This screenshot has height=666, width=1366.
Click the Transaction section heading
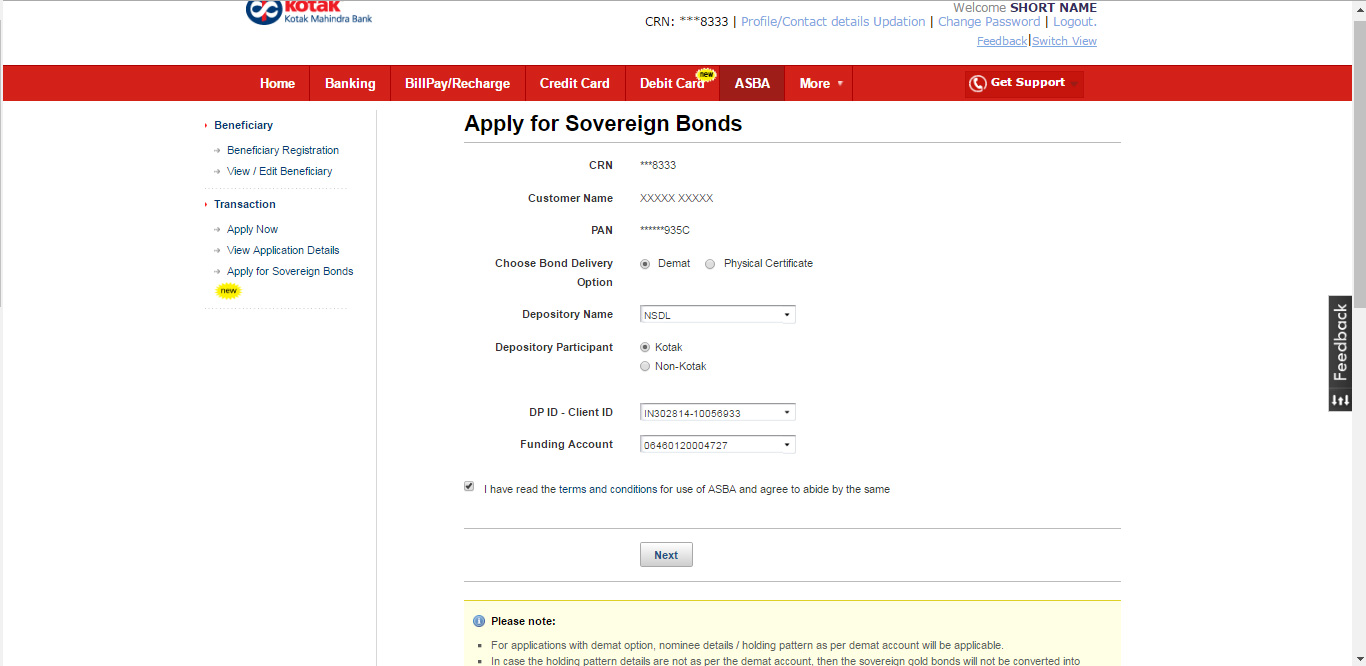245,204
